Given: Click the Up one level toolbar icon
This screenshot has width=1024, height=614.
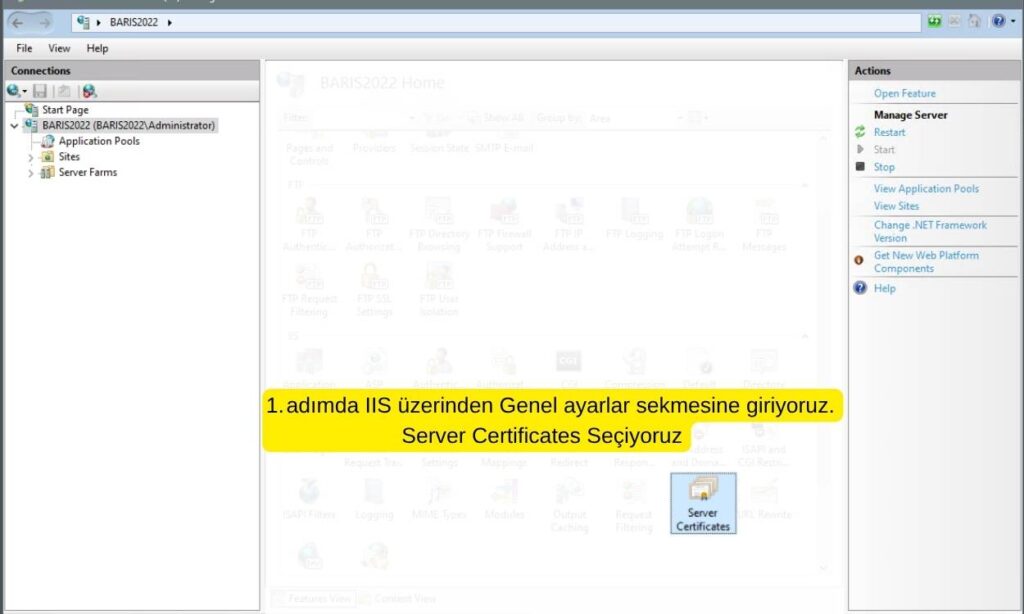Looking at the screenshot, I should coord(64,91).
